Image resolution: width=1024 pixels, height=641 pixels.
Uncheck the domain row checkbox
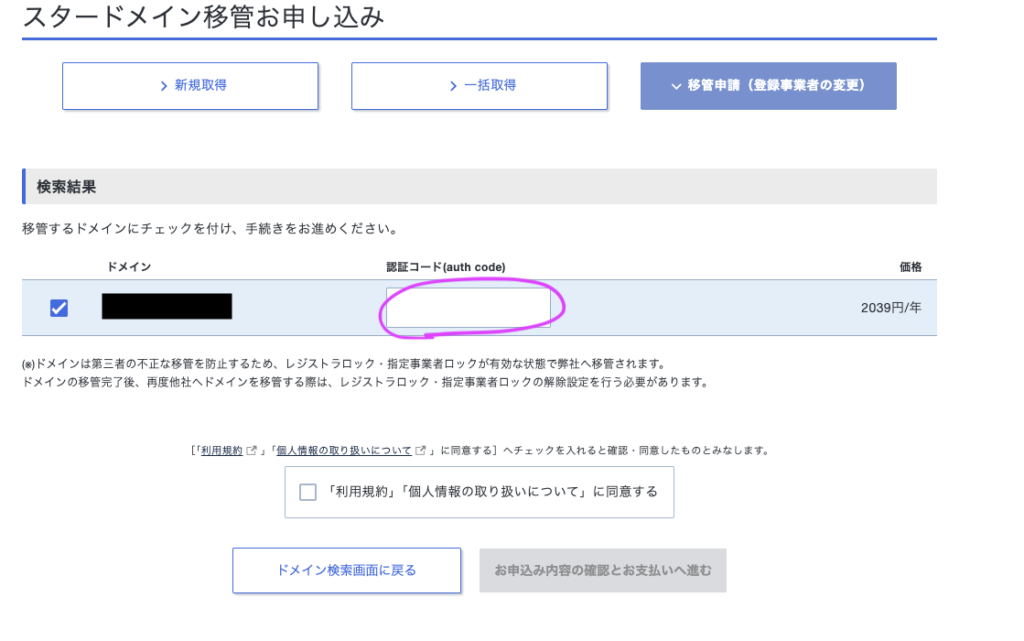pos(59,307)
